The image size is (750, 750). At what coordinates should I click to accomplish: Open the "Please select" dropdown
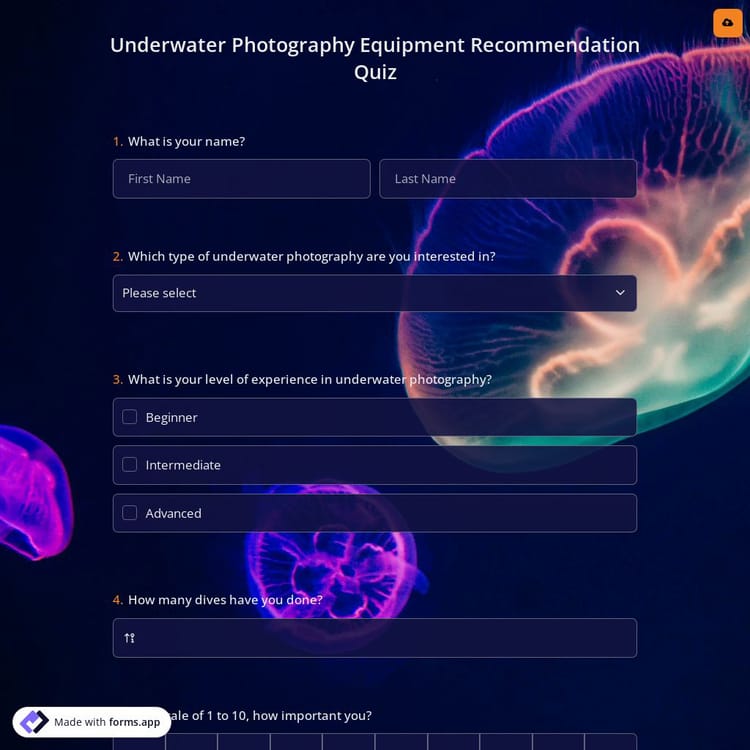[x=374, y=293]
